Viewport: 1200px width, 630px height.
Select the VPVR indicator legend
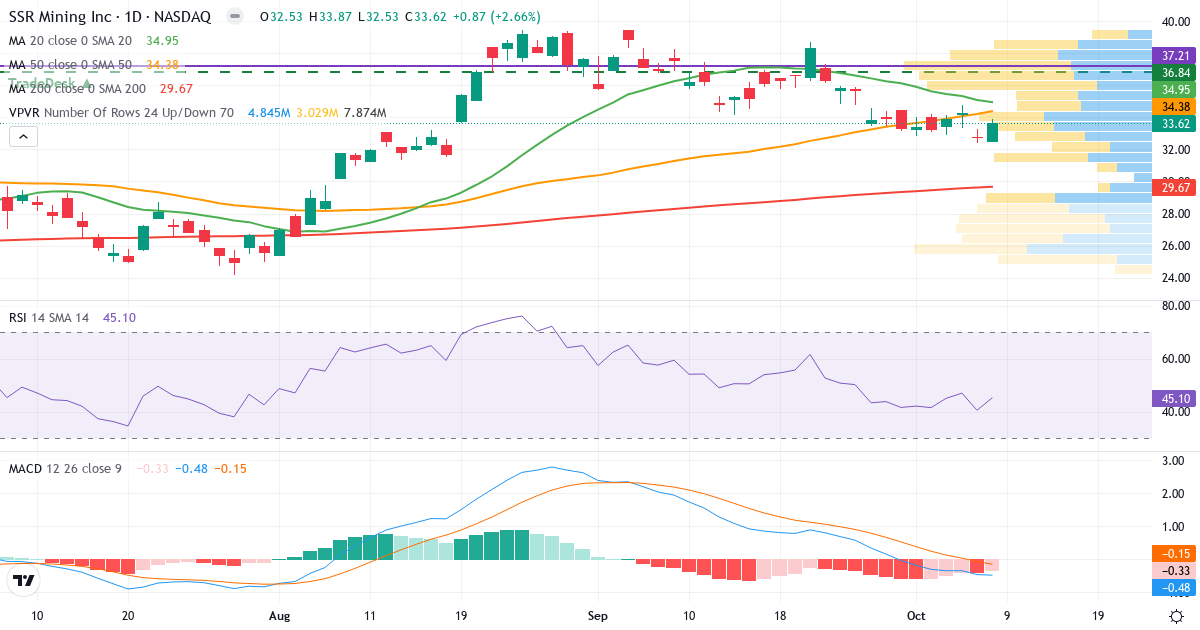[x=121, y=113]
